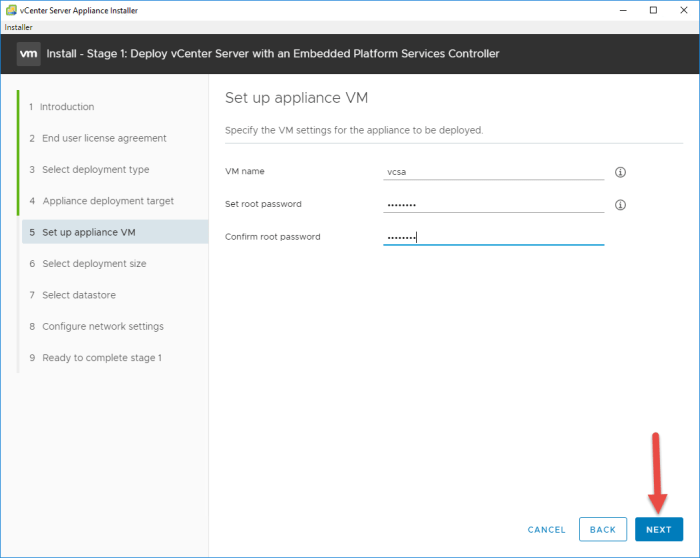Image resolution: width=700 pixels, height=558 pixels.
Task: Click Select deployment size step
Action: [94, 264]
